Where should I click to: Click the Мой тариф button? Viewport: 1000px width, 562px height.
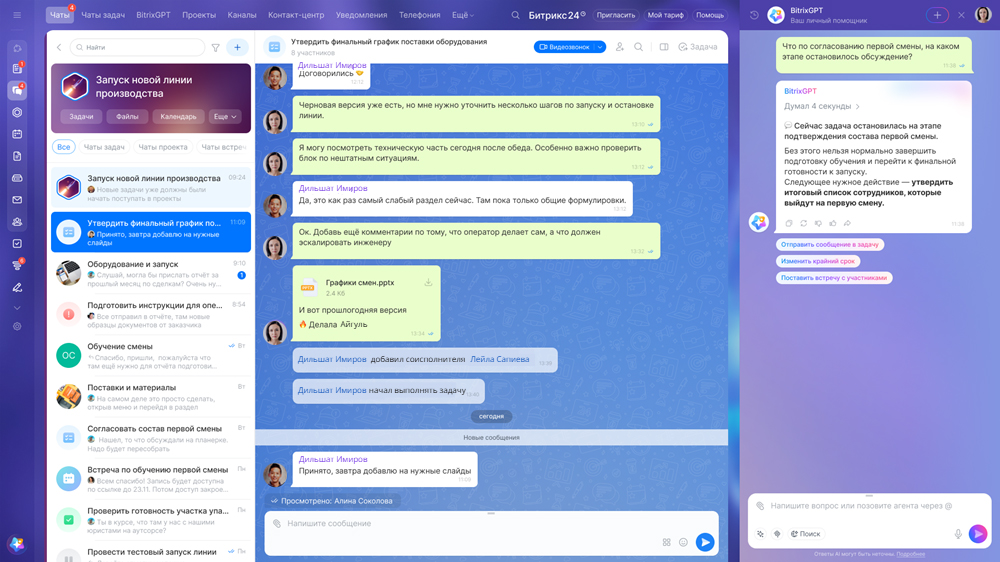tap(665, 15)
